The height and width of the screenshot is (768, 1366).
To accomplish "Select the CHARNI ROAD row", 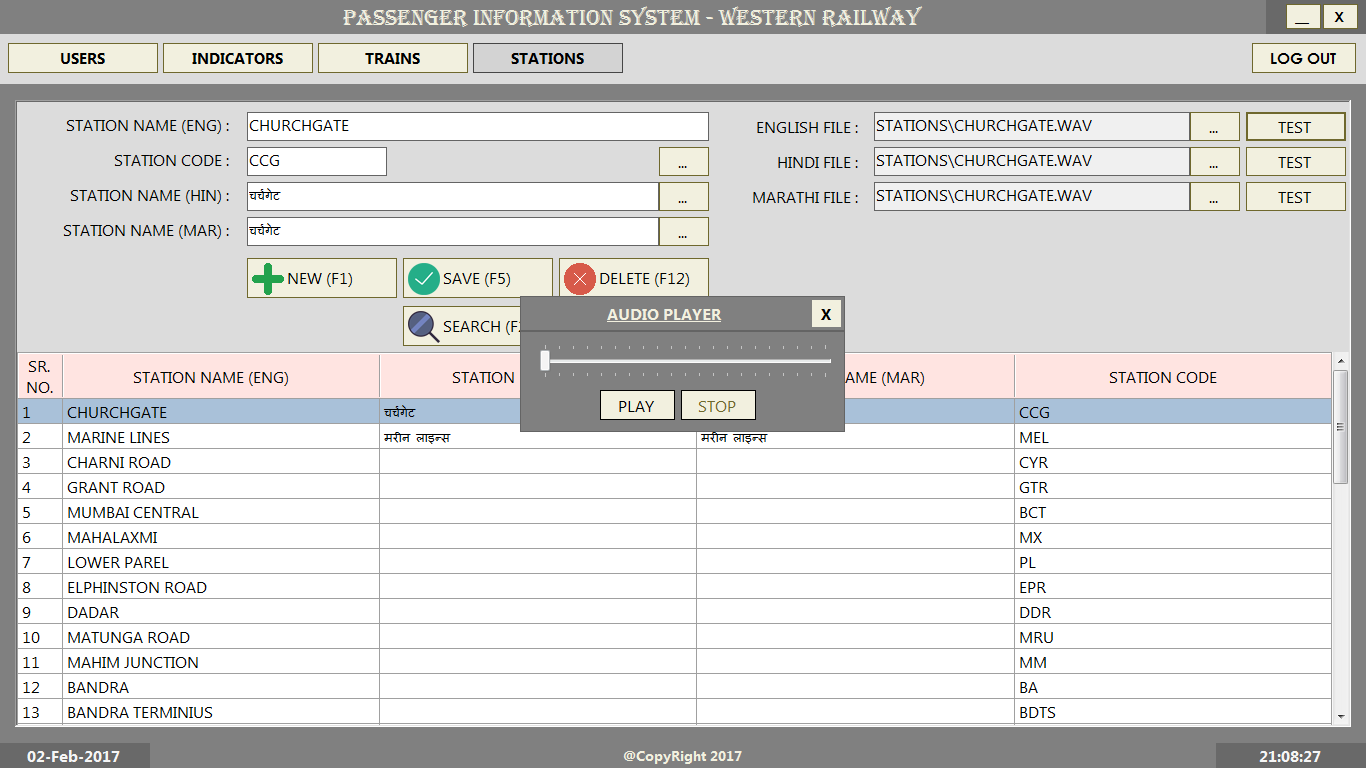I will click(x=675, y=462).
